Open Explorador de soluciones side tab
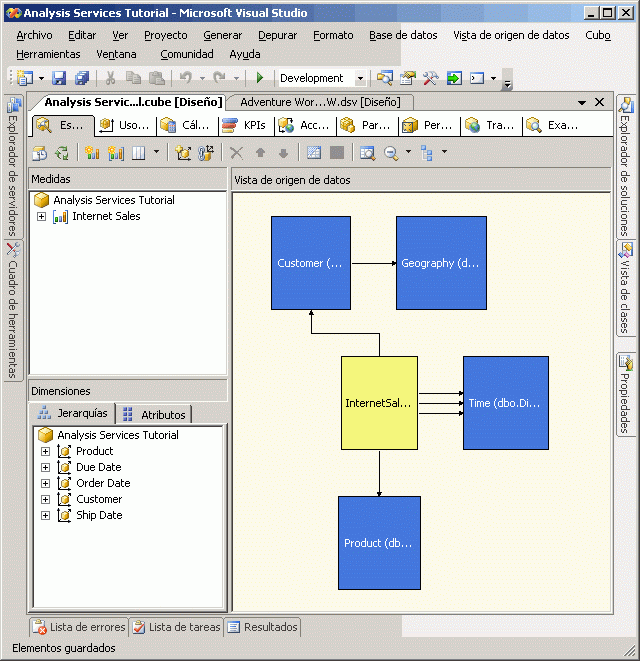Image resolution: width=640 pixels, height=661 pixels. [x=626, y=167]
